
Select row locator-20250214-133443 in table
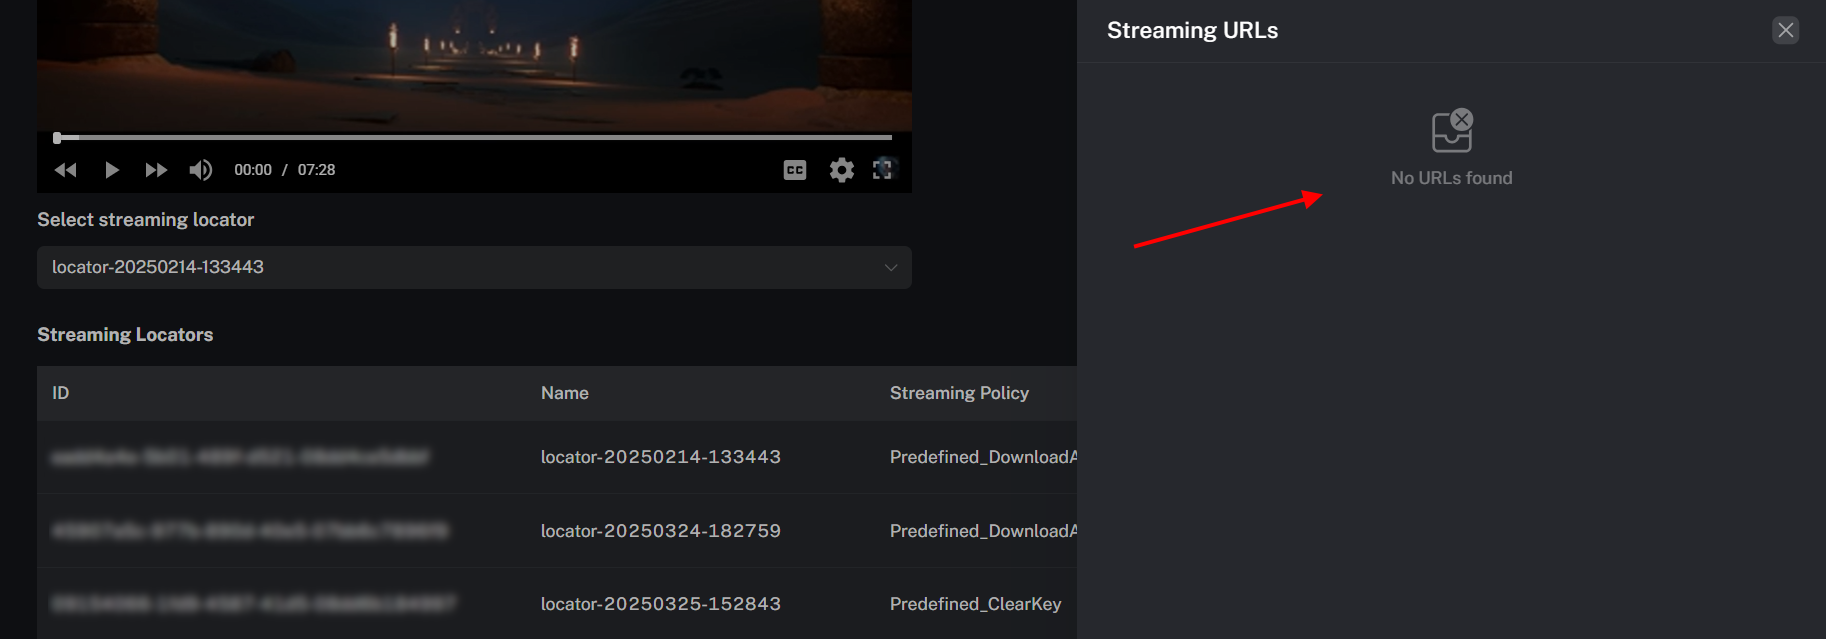[x=557, y=457]
